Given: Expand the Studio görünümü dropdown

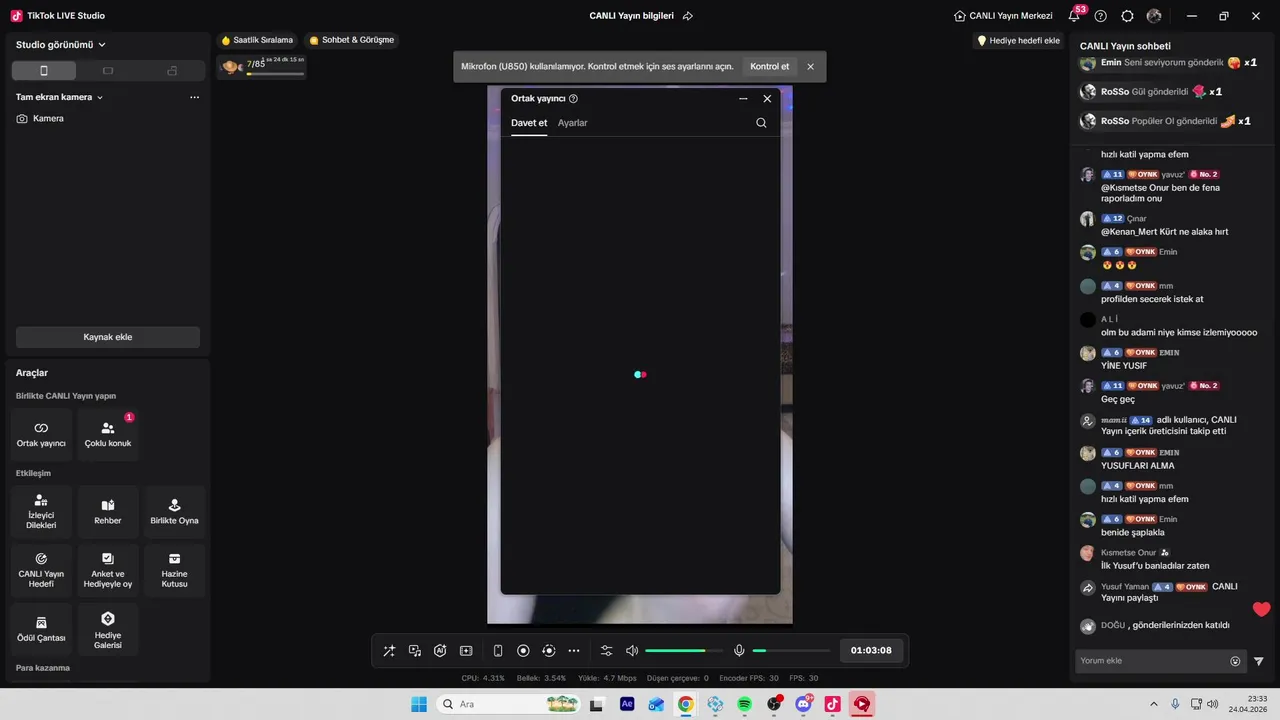Looking at the screenshot, I should coord(61,45).
